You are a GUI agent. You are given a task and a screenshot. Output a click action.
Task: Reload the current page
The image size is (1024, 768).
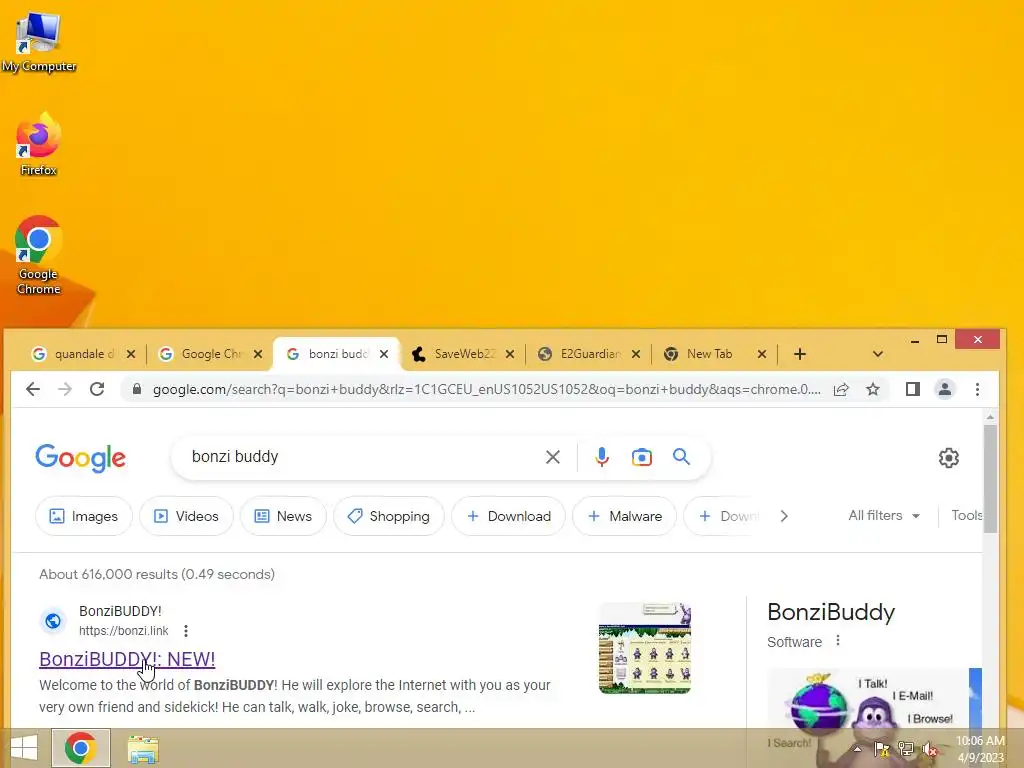(97, 389)
